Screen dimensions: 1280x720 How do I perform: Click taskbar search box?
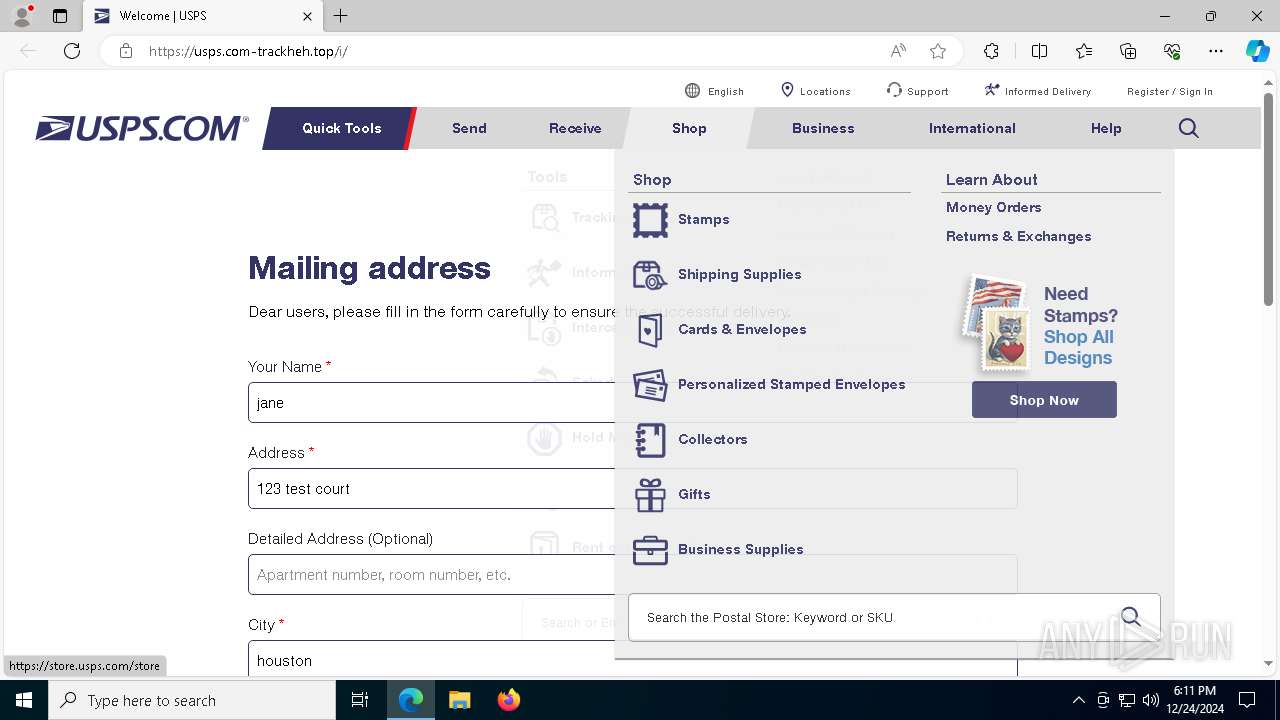[x=191, y=700]
